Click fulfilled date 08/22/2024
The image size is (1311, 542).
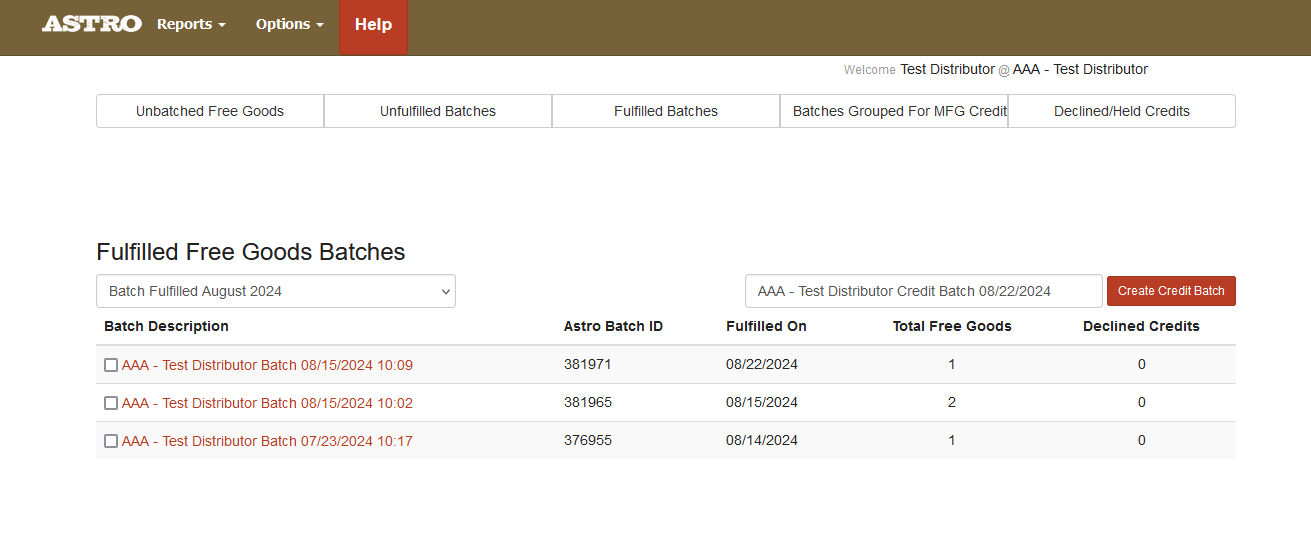[762, 365]
